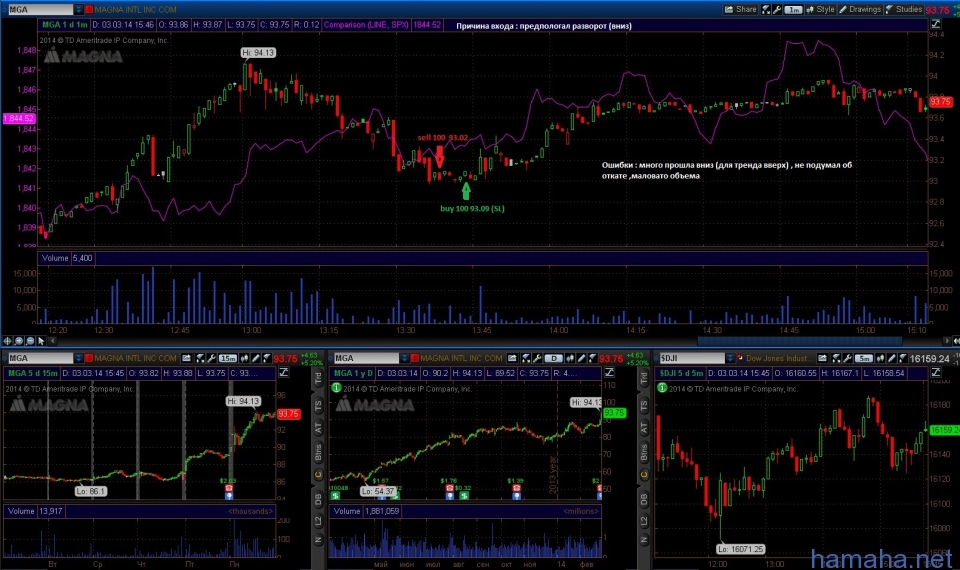Open DB side tab beside MGA 15m chart
The height and width of the screenshot is (570, 960).
(x=318, y=500)
